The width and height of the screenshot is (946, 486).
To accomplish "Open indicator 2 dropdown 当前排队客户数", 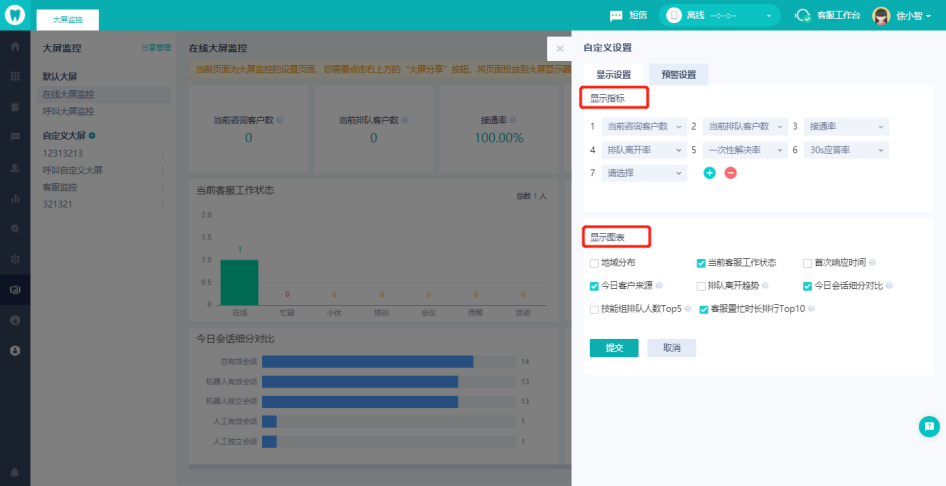I will click(x=746, y=127).
